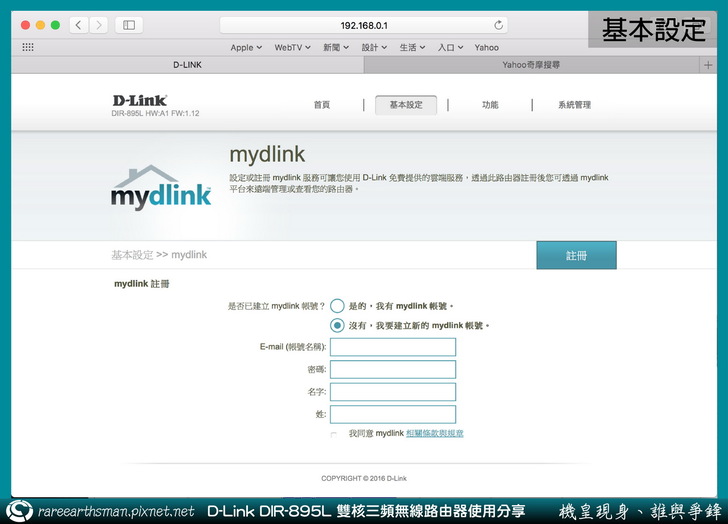
Task: Open the Yahoo bookmark
Action: (487, 47)
